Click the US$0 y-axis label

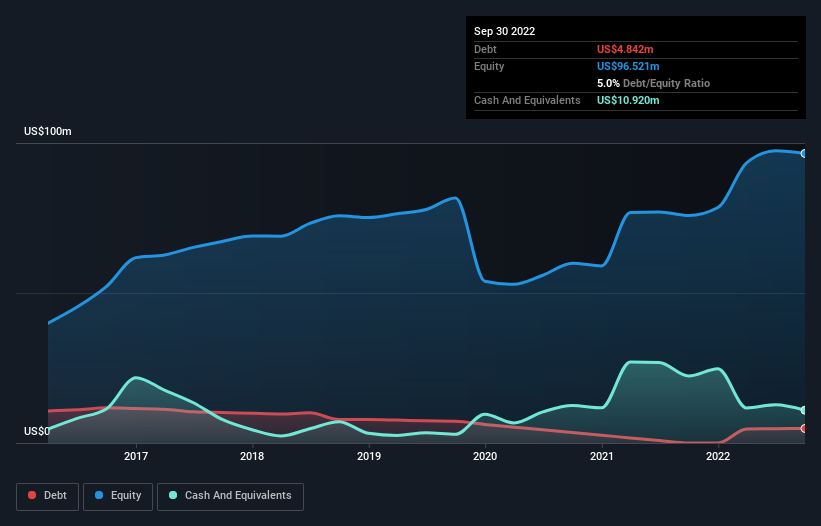[x=37, y=431]
